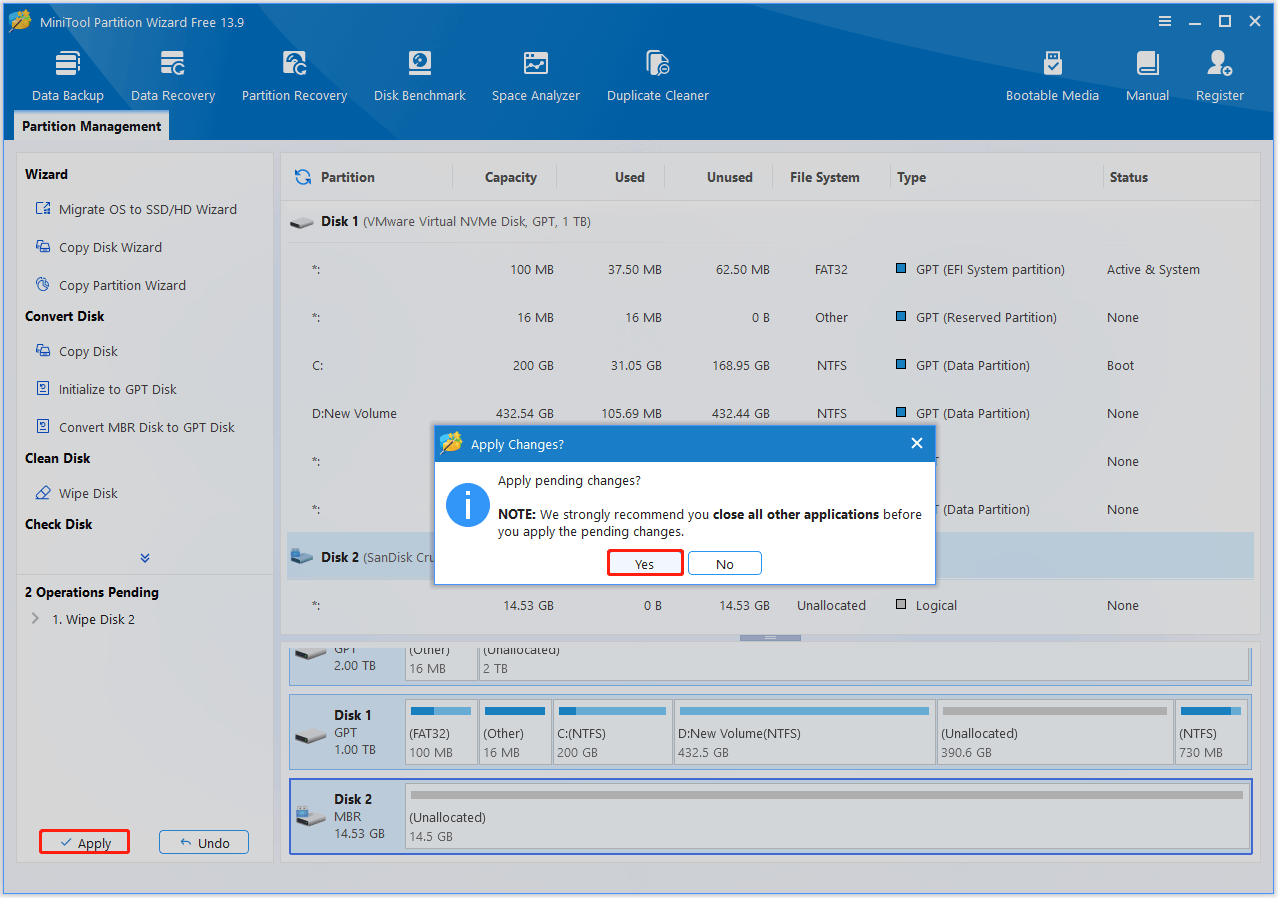The width and height of the screenshot is (1278, 898).
Task: Sort by Used column header
Action: point(629,177)
